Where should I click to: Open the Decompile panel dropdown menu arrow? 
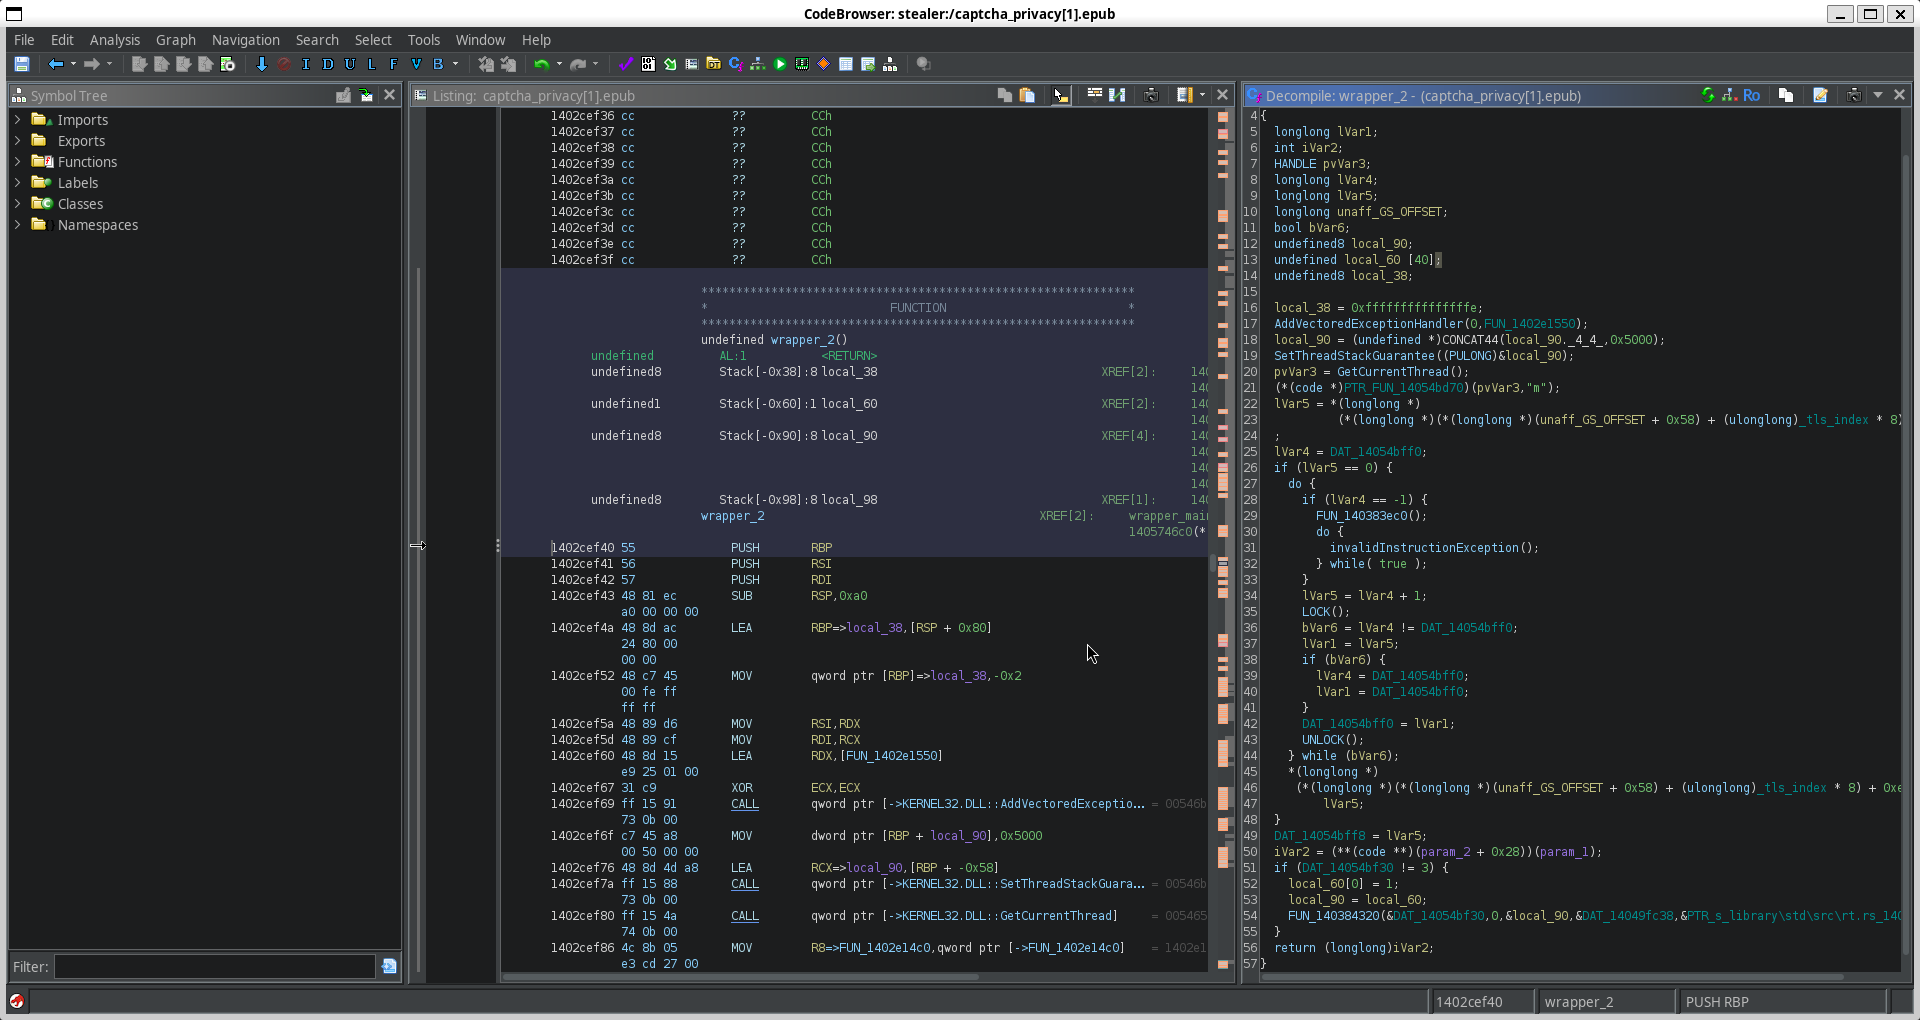tap(1877, 95)
